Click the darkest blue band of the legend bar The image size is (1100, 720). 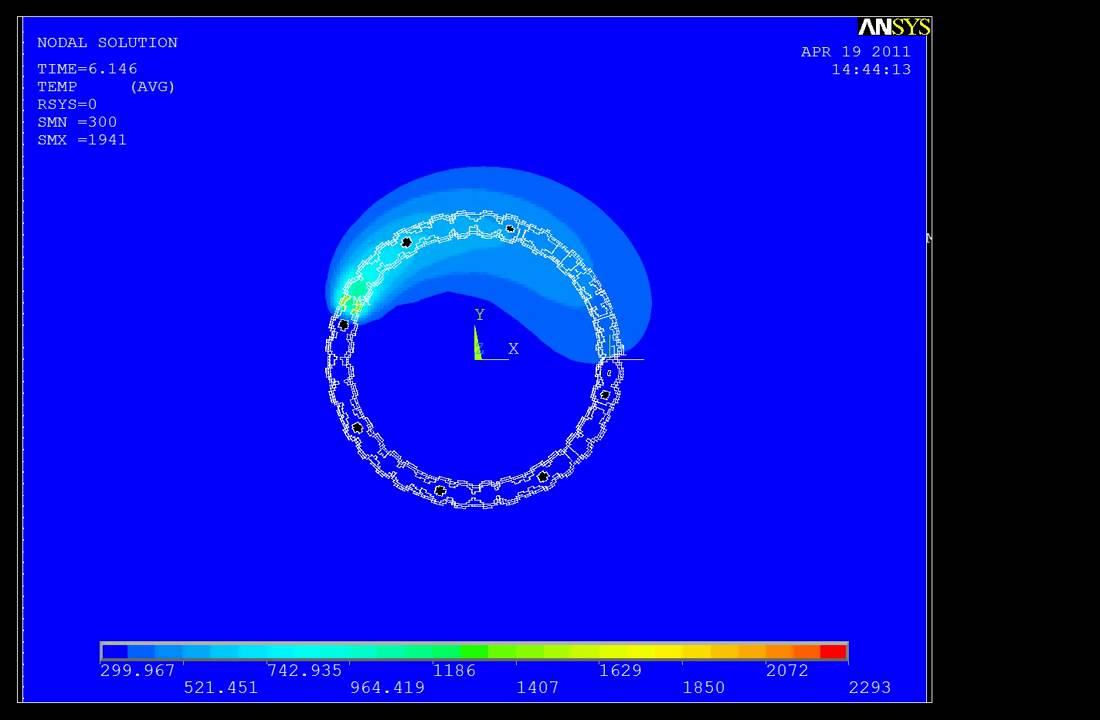click(x=115, y=652)
